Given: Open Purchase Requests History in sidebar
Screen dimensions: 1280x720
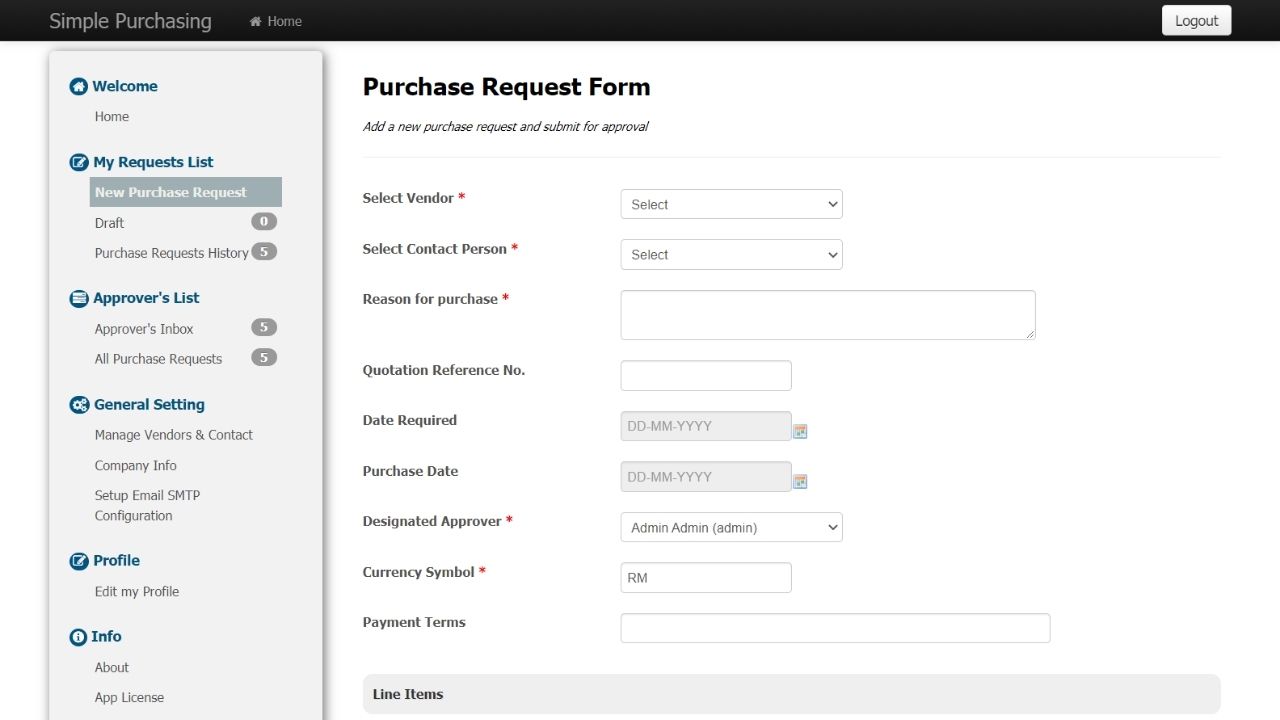Looking at the screenshot, I should [x=171, y=253].
